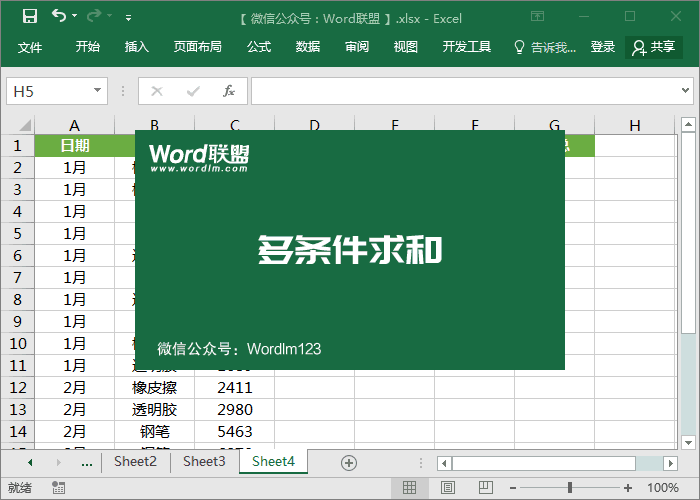Click the Undo arrow icon
Viewport: 700px width, 500px height.
click(x=58, y=16)
